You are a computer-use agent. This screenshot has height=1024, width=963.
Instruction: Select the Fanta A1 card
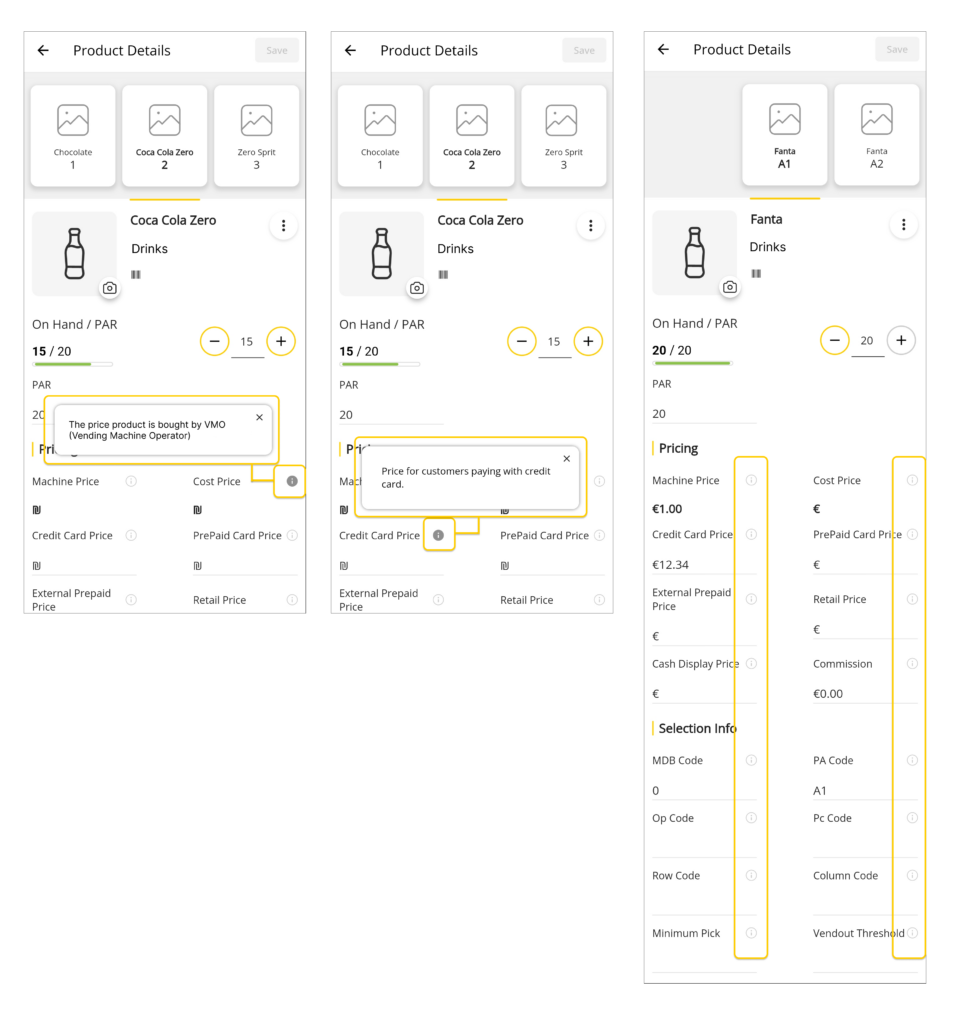785,135
